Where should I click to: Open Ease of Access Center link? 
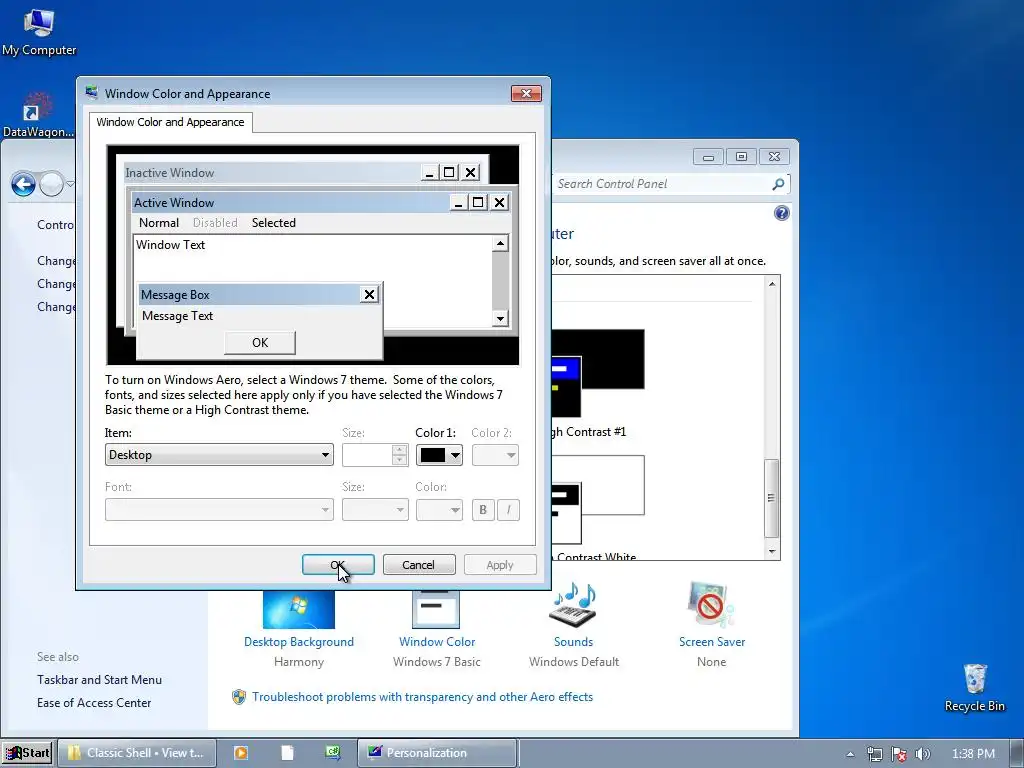(x=94, y=703)
